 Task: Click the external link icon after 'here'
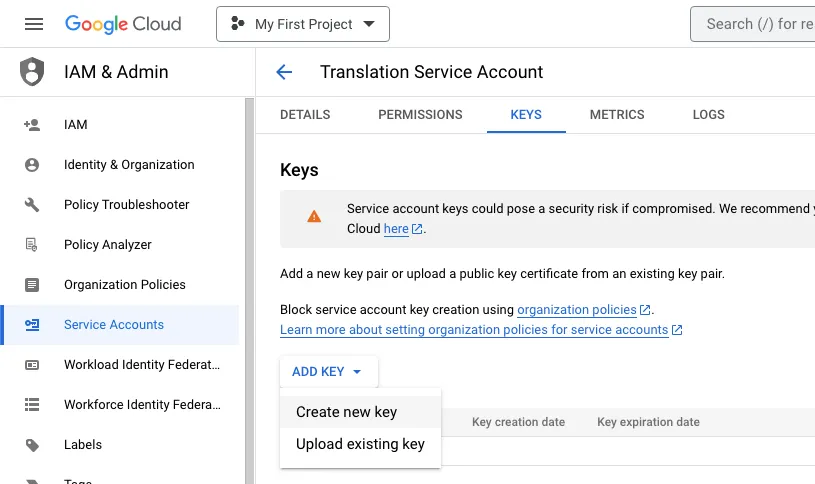click(x=417, y=229)
